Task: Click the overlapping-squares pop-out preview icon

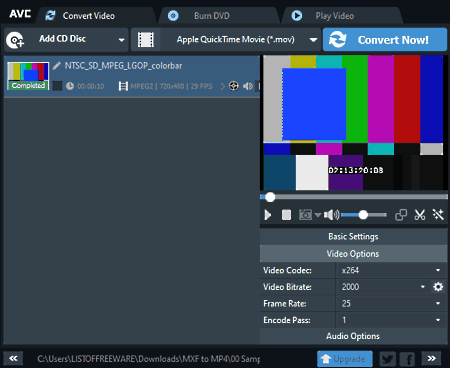Action: point(401,215)
